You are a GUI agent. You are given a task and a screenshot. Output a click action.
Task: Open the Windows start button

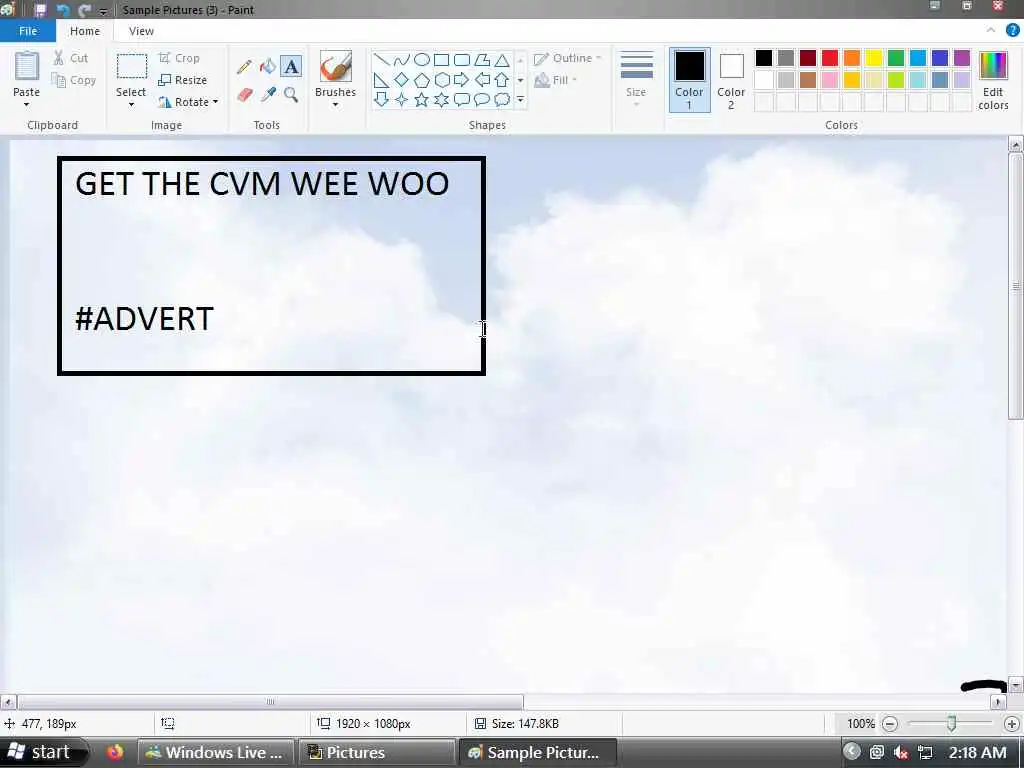pos(42,752)
